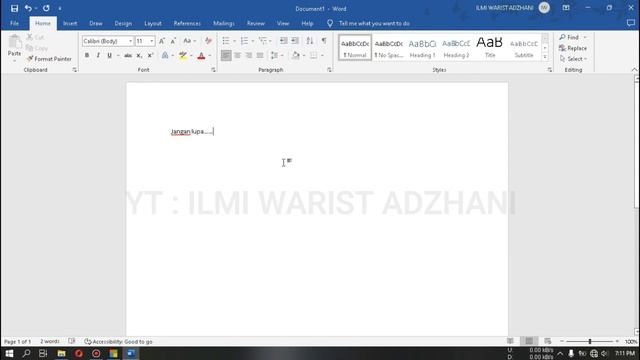Redo with the repeat typing icon
Viewport: 640px width, 360px height.
46,8
